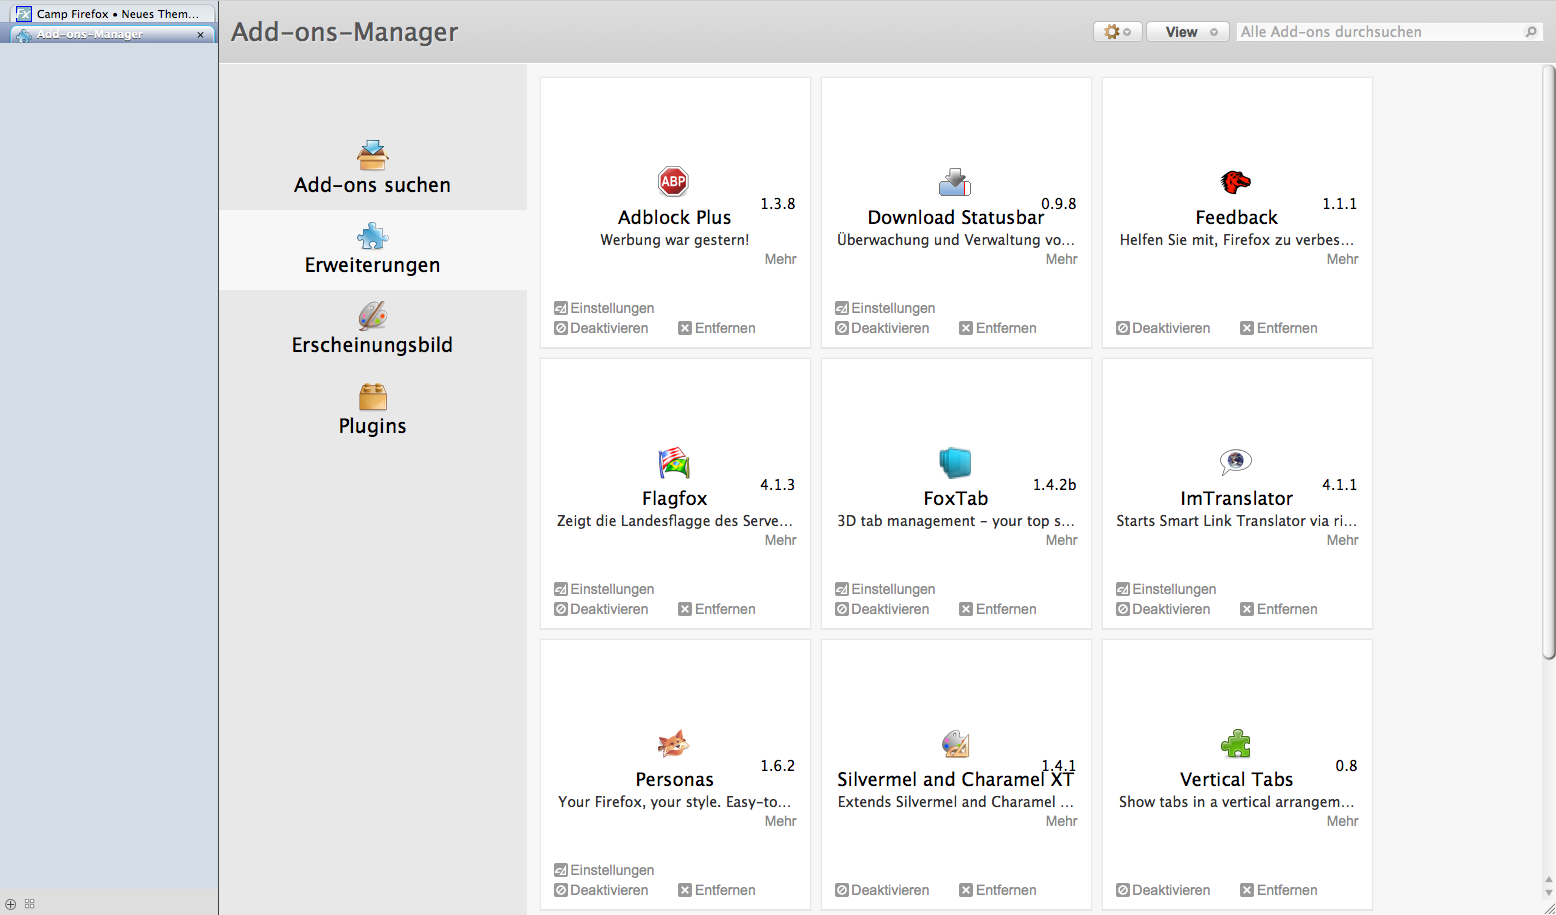
Task: Click the Personas fox icon
Action: tap(674, 743)
